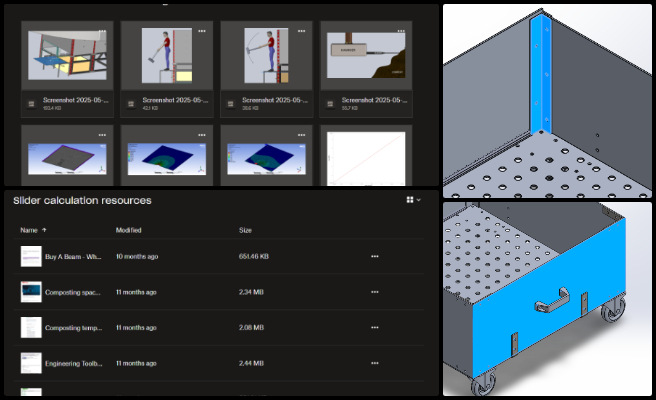This screenshot has height=400, width=656.
Task: Open the Composting temp... file name
Action: pos(73,328)
